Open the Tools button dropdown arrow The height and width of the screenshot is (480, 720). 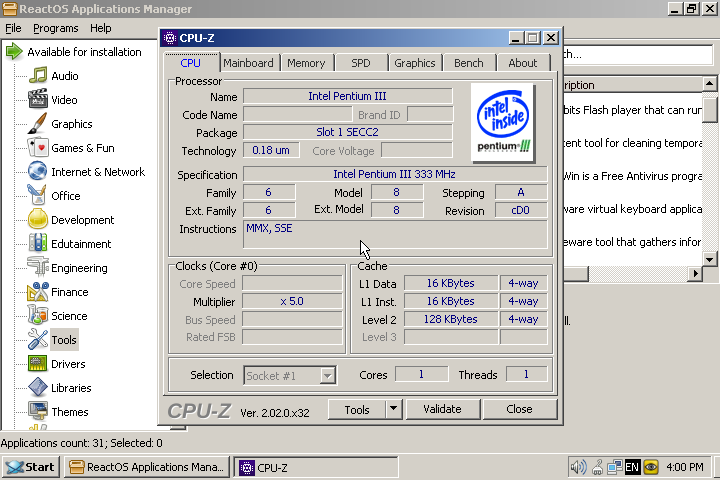tap(394, 409)
